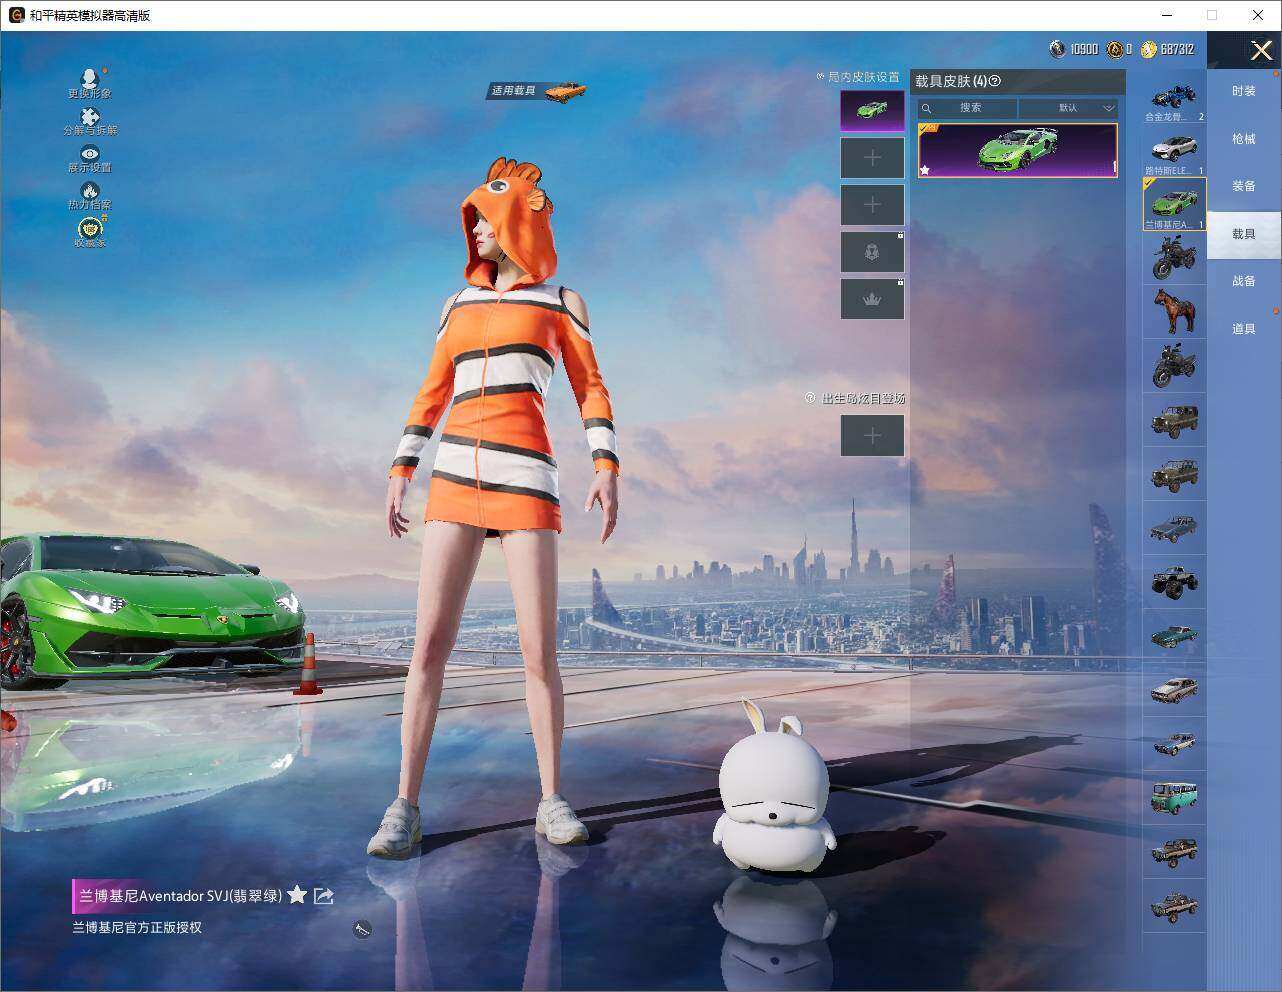This screenshot has width=1282, height=992.
Task: Choose the scooter-style motorcycle below the horse
Action: click(1174, 366)
